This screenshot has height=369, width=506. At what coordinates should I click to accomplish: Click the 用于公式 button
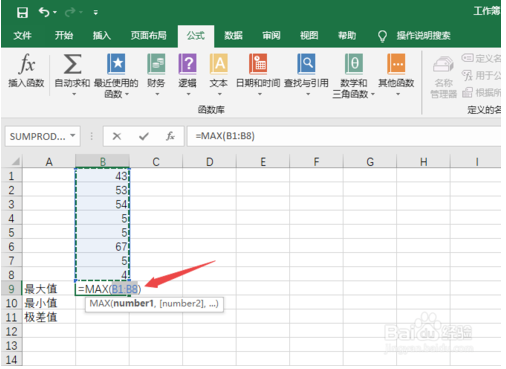[x=481, y=76]
